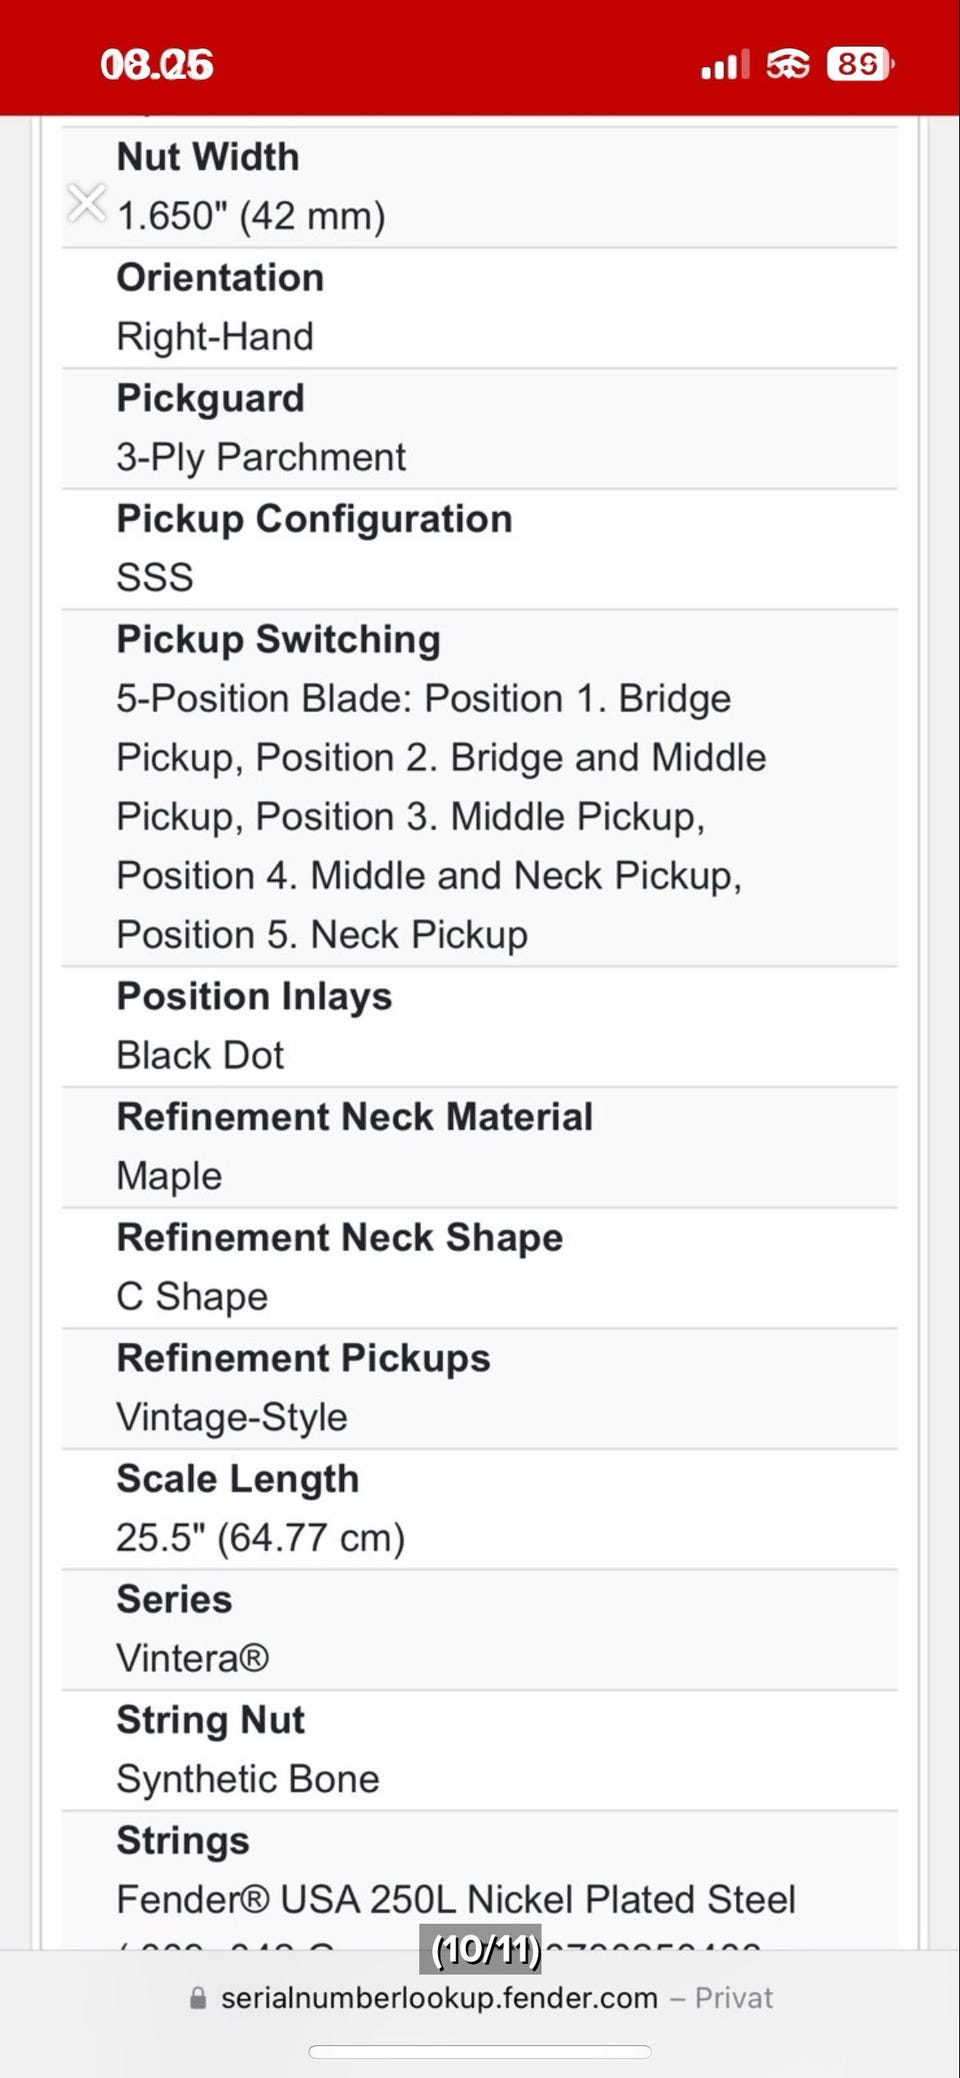Tap the Refinement Neck Shape heading
960x2078 pixels.
click(x=340, y=1238)
